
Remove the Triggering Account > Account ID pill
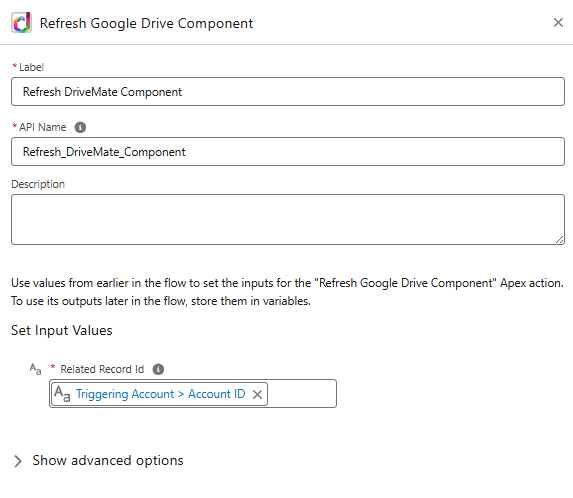257,394
